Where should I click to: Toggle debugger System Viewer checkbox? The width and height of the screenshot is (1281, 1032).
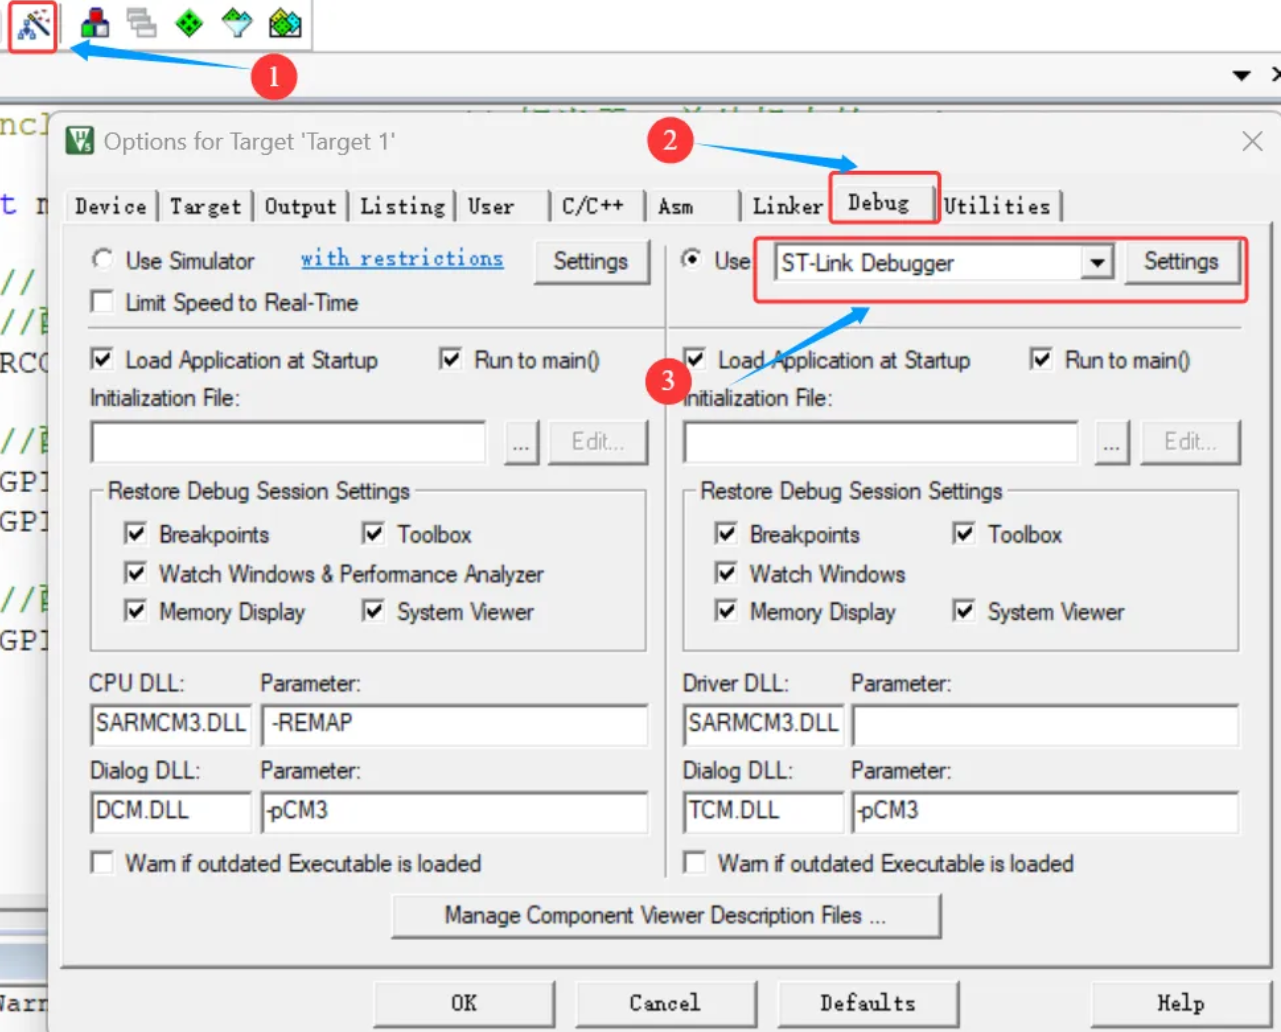[x=964, y=610]
